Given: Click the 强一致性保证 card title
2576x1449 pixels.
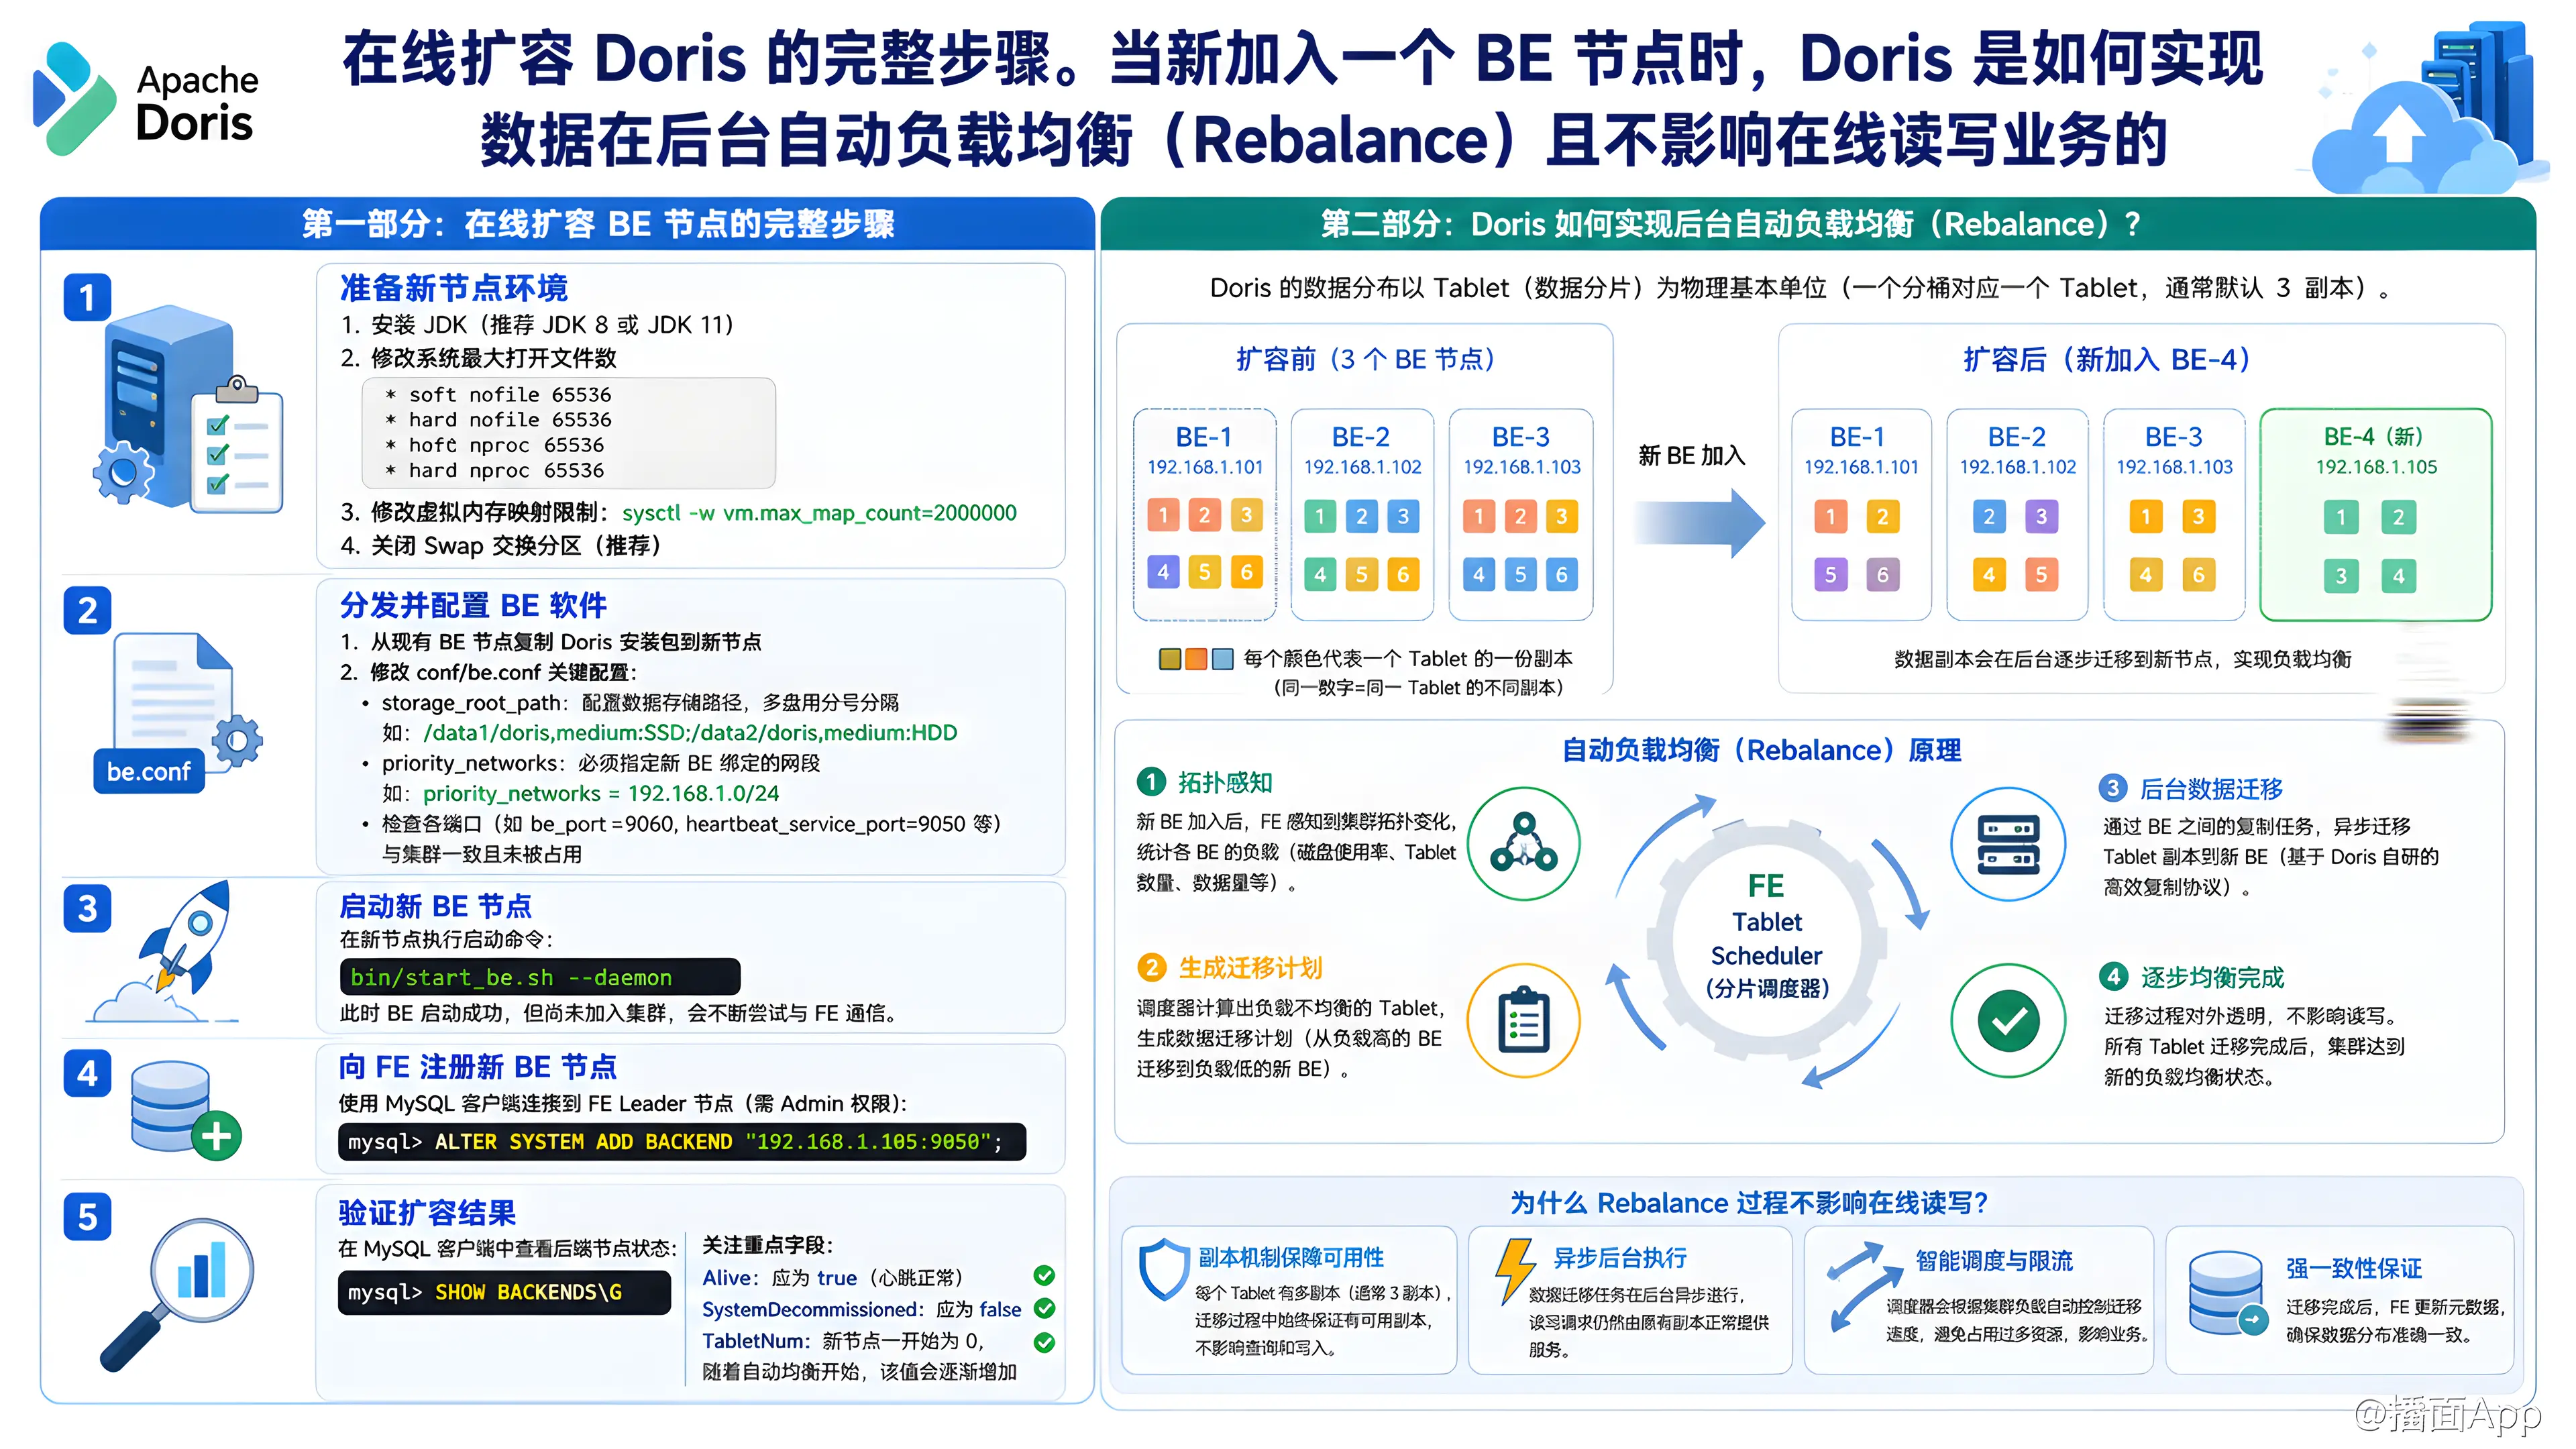Looking at the screenshot, I should tap(2353, 1268).
